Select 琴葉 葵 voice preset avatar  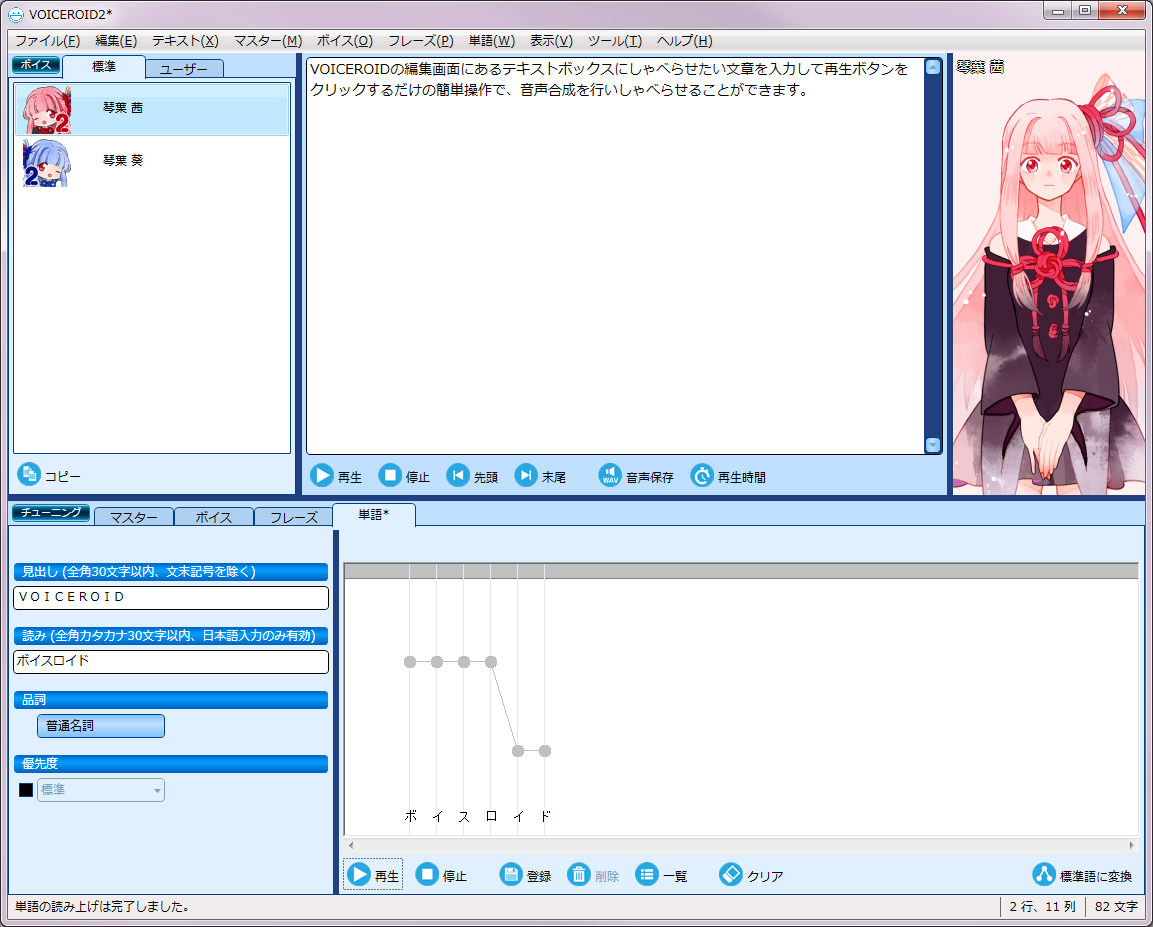click(x=47, y=162)
